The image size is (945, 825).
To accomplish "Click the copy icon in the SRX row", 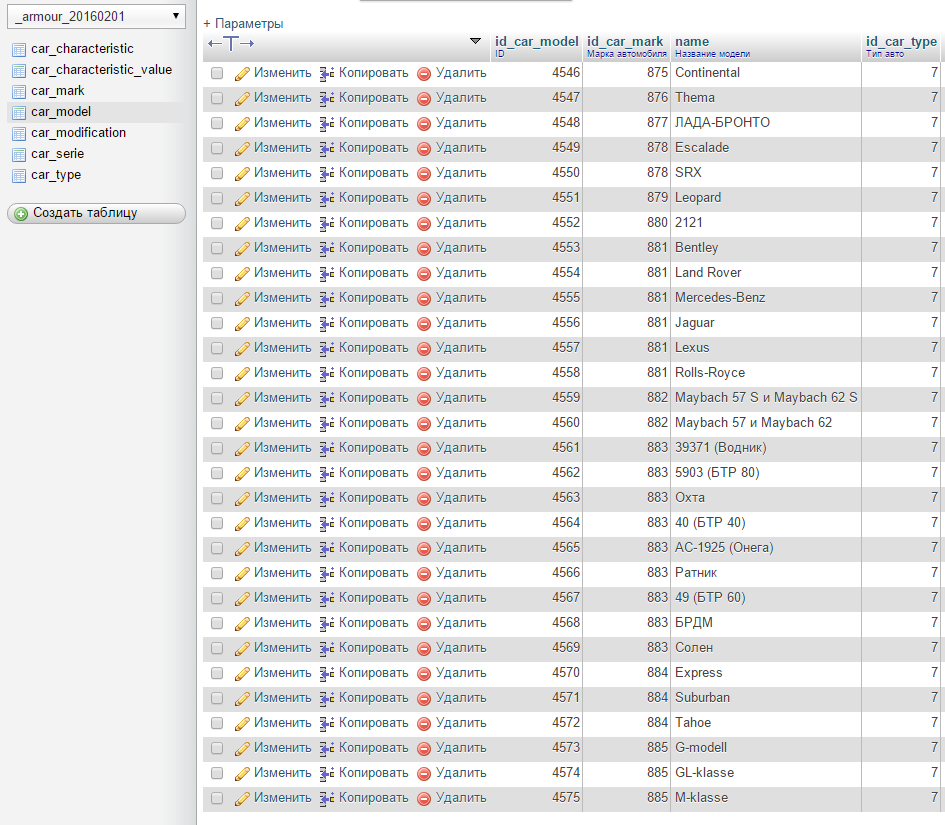I will pyautogui.click(x=327, y=174).
